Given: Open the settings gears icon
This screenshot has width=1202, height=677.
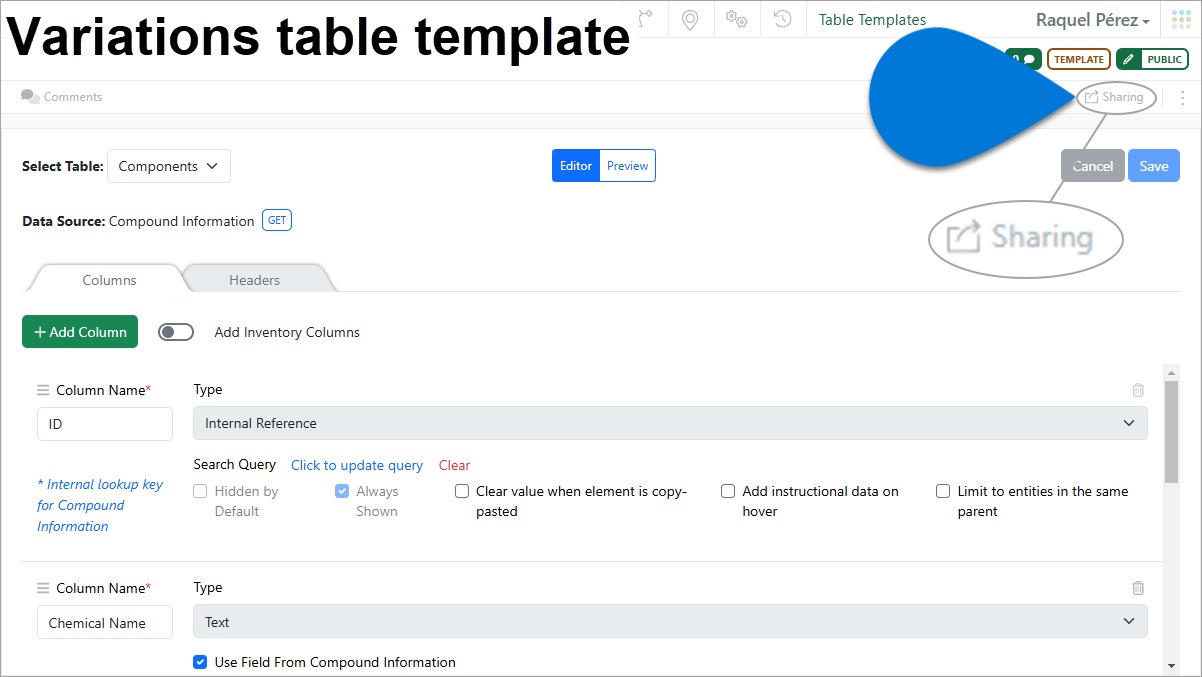Looking at the screenshot, I should [x=737, y=19].
